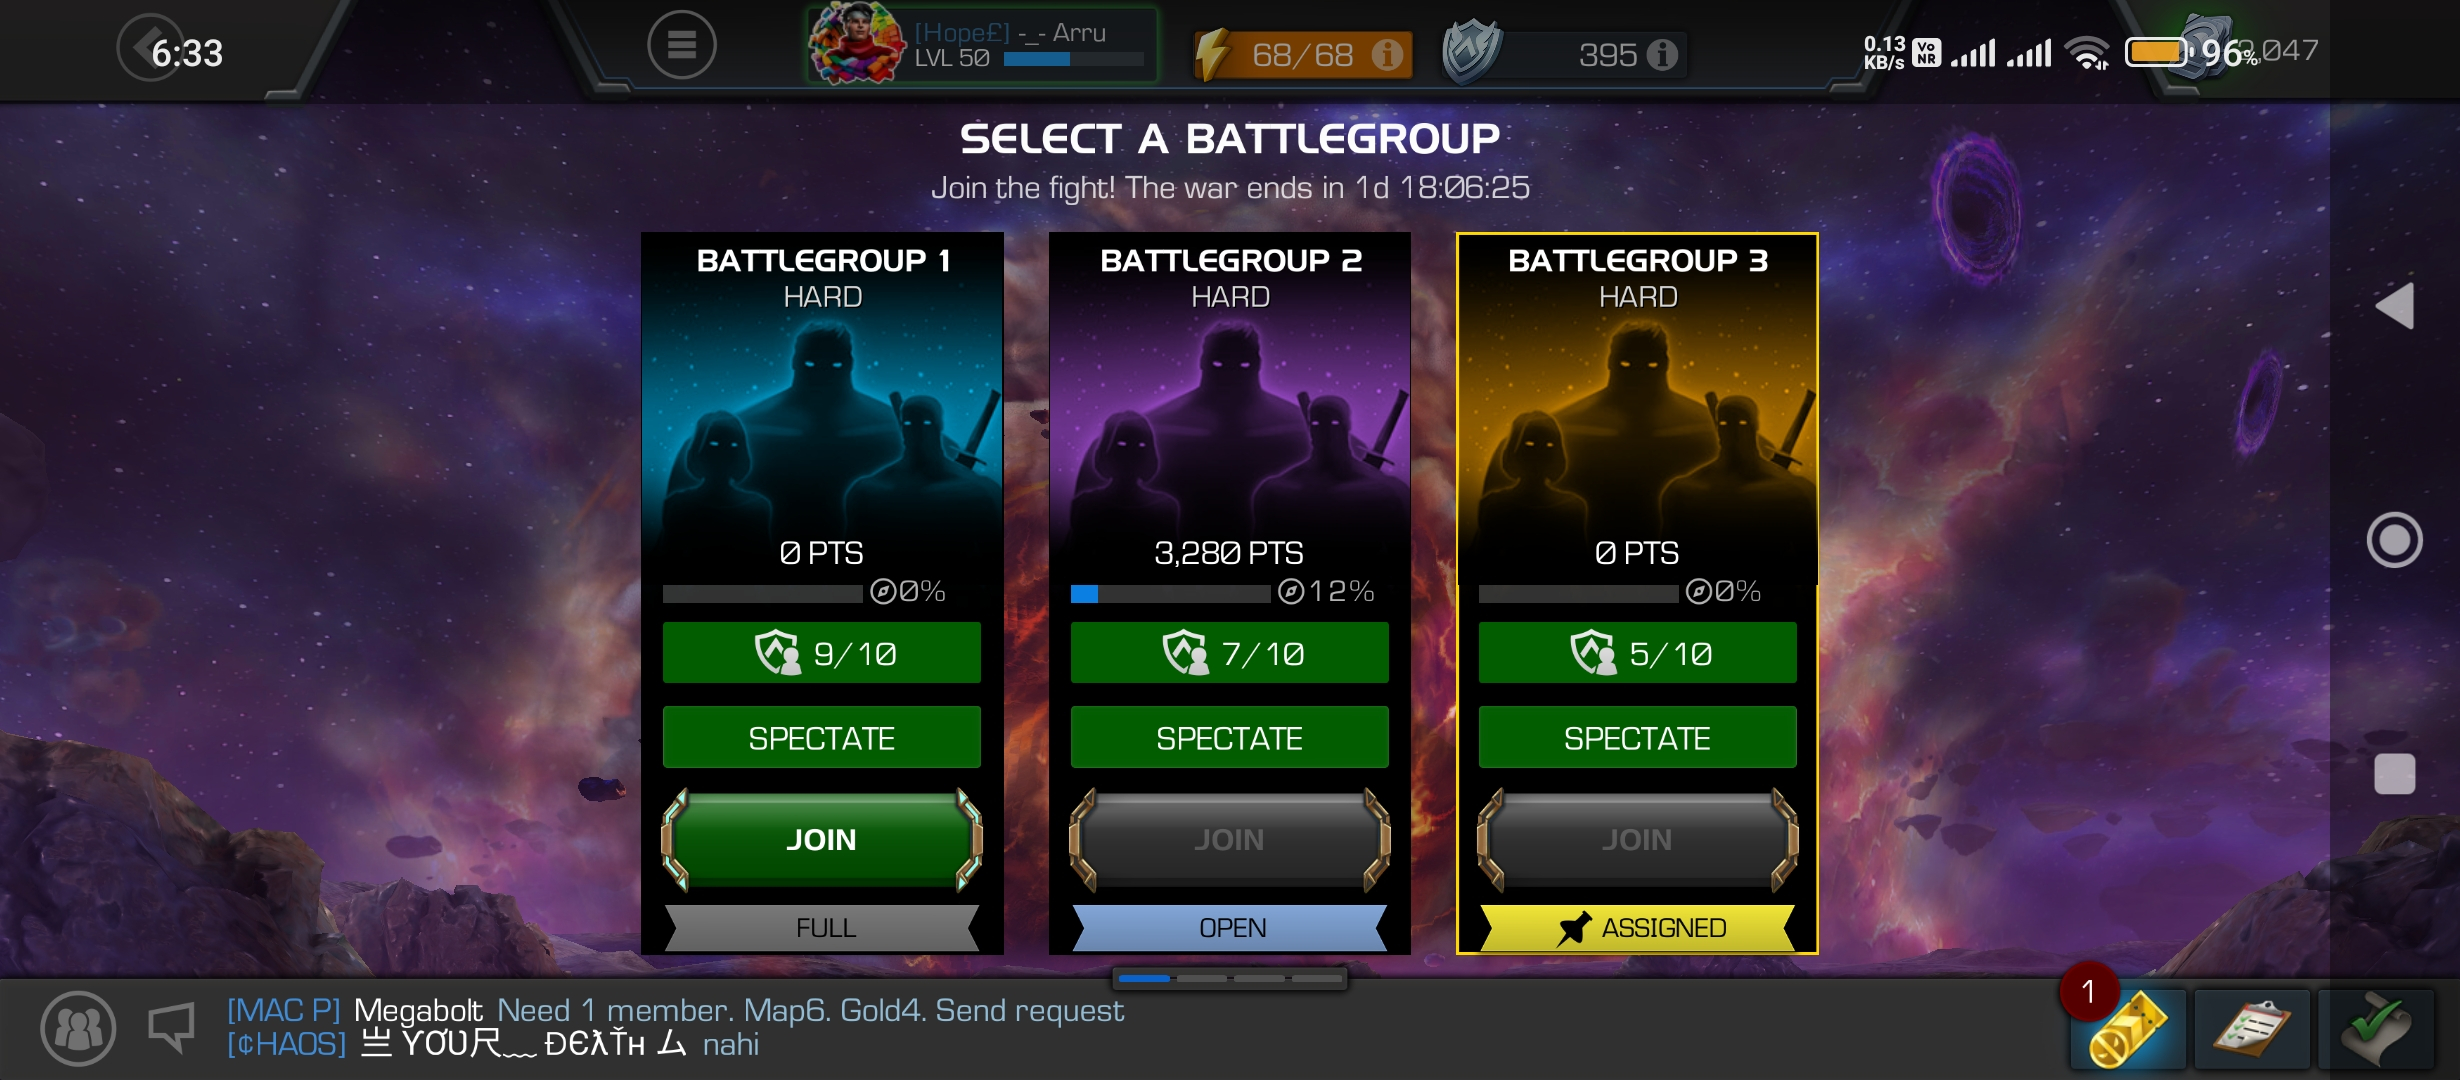Tap the energy info icon beside 68/68
The width and height of the screenshot is (2460, 1080).
click(1387, 55)
